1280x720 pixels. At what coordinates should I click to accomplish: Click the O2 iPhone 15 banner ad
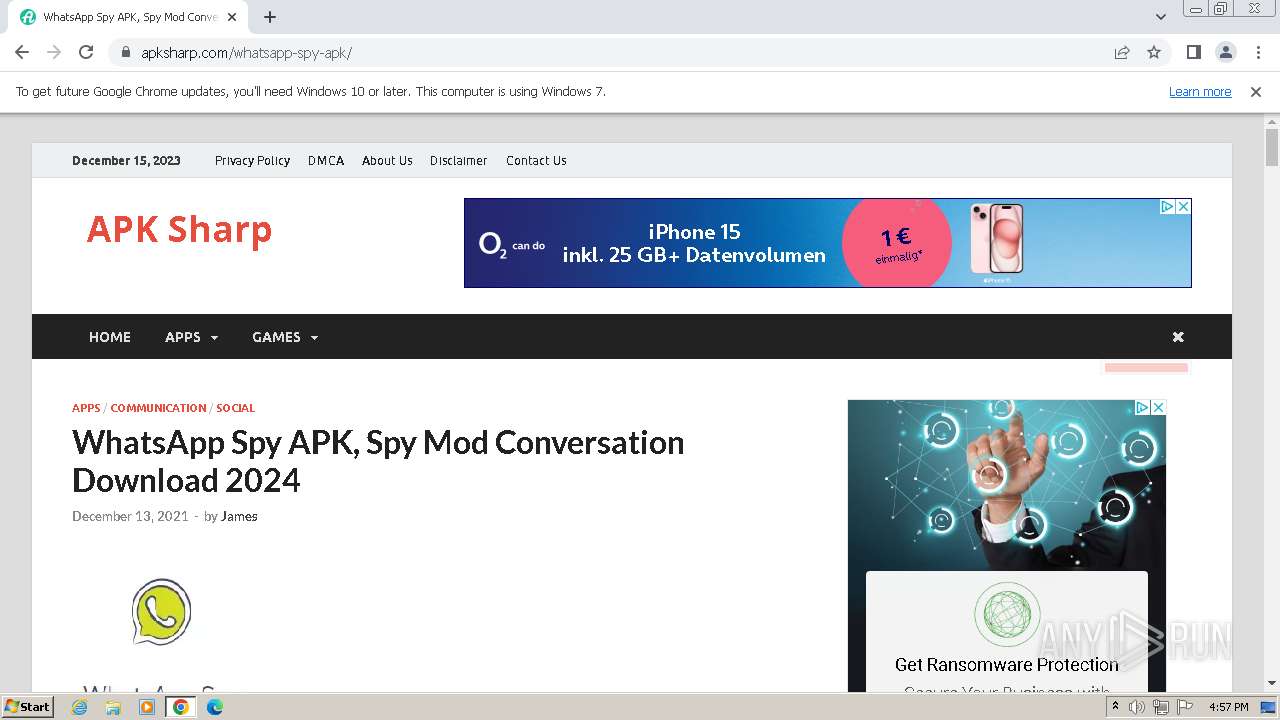click(828, 243)
